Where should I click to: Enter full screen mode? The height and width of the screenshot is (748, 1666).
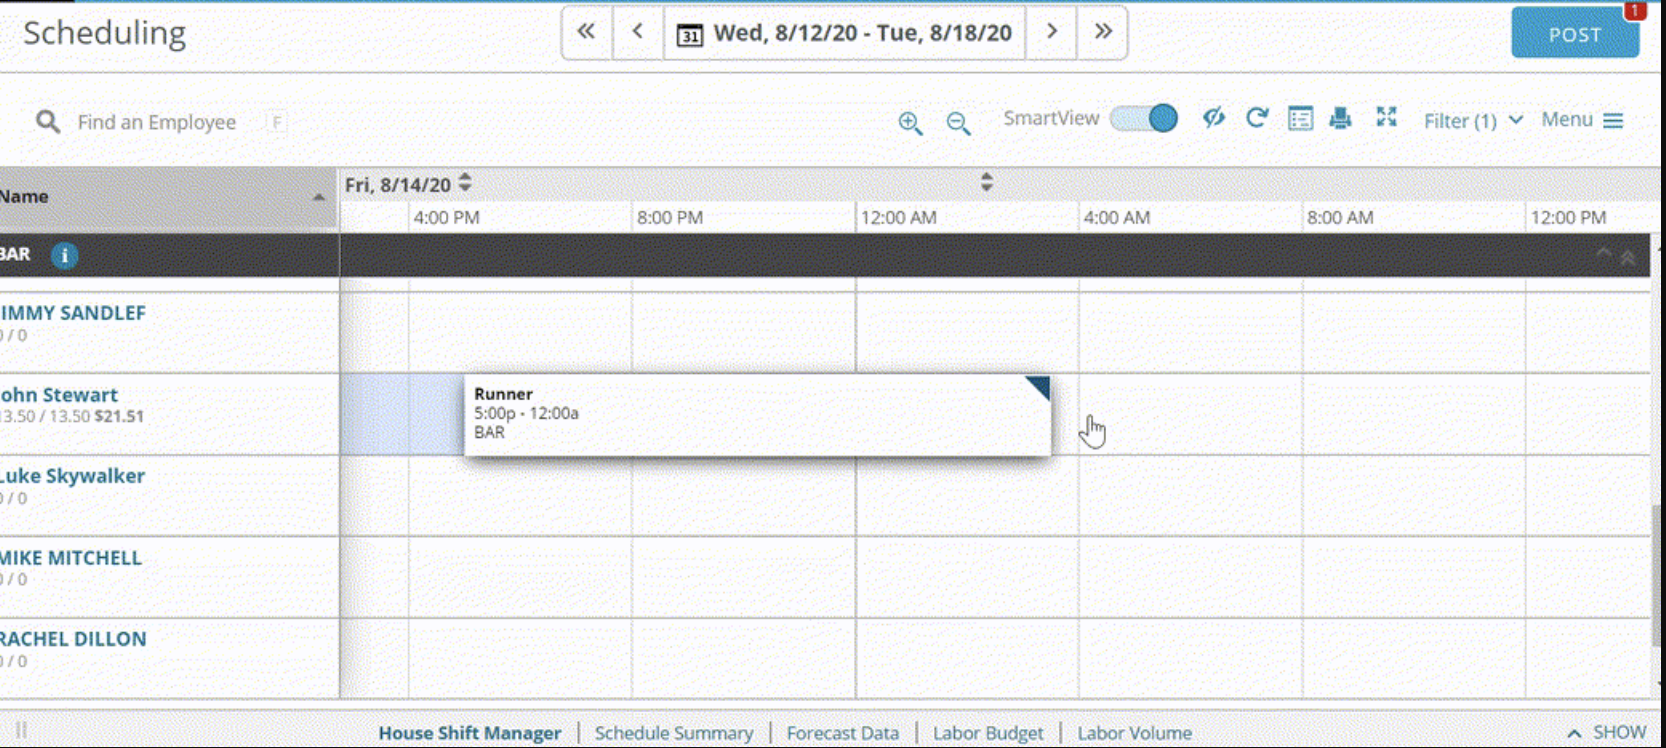click(x=1386, y=117)
